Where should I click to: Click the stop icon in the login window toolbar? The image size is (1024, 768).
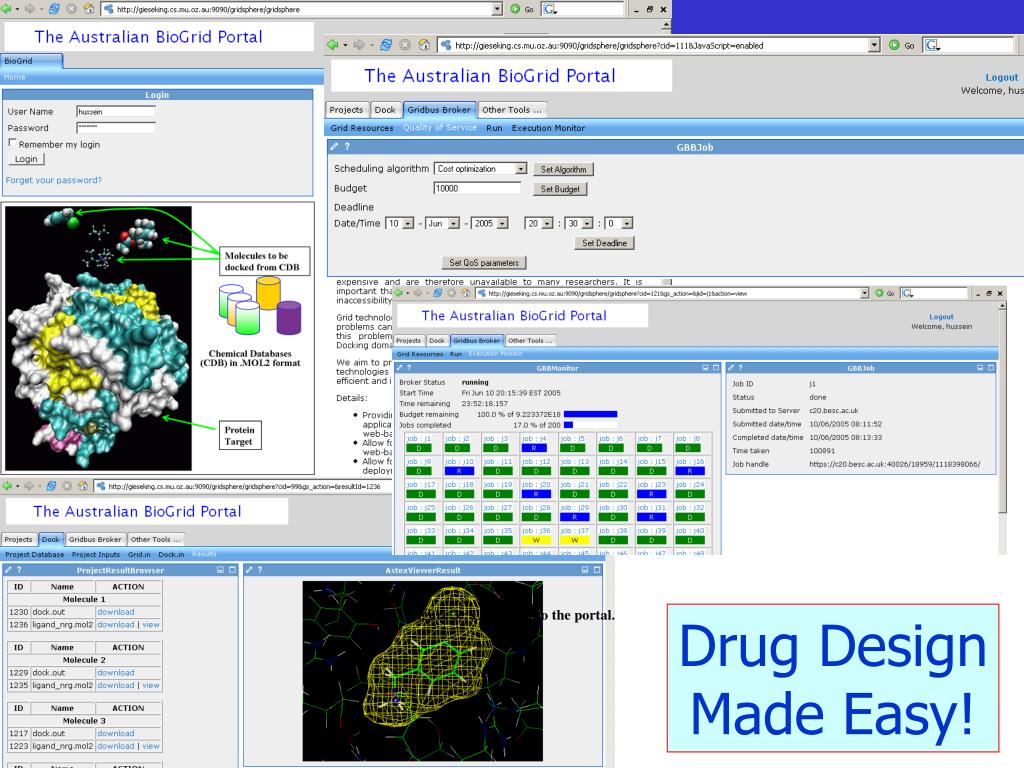click(x=72, y=9)
